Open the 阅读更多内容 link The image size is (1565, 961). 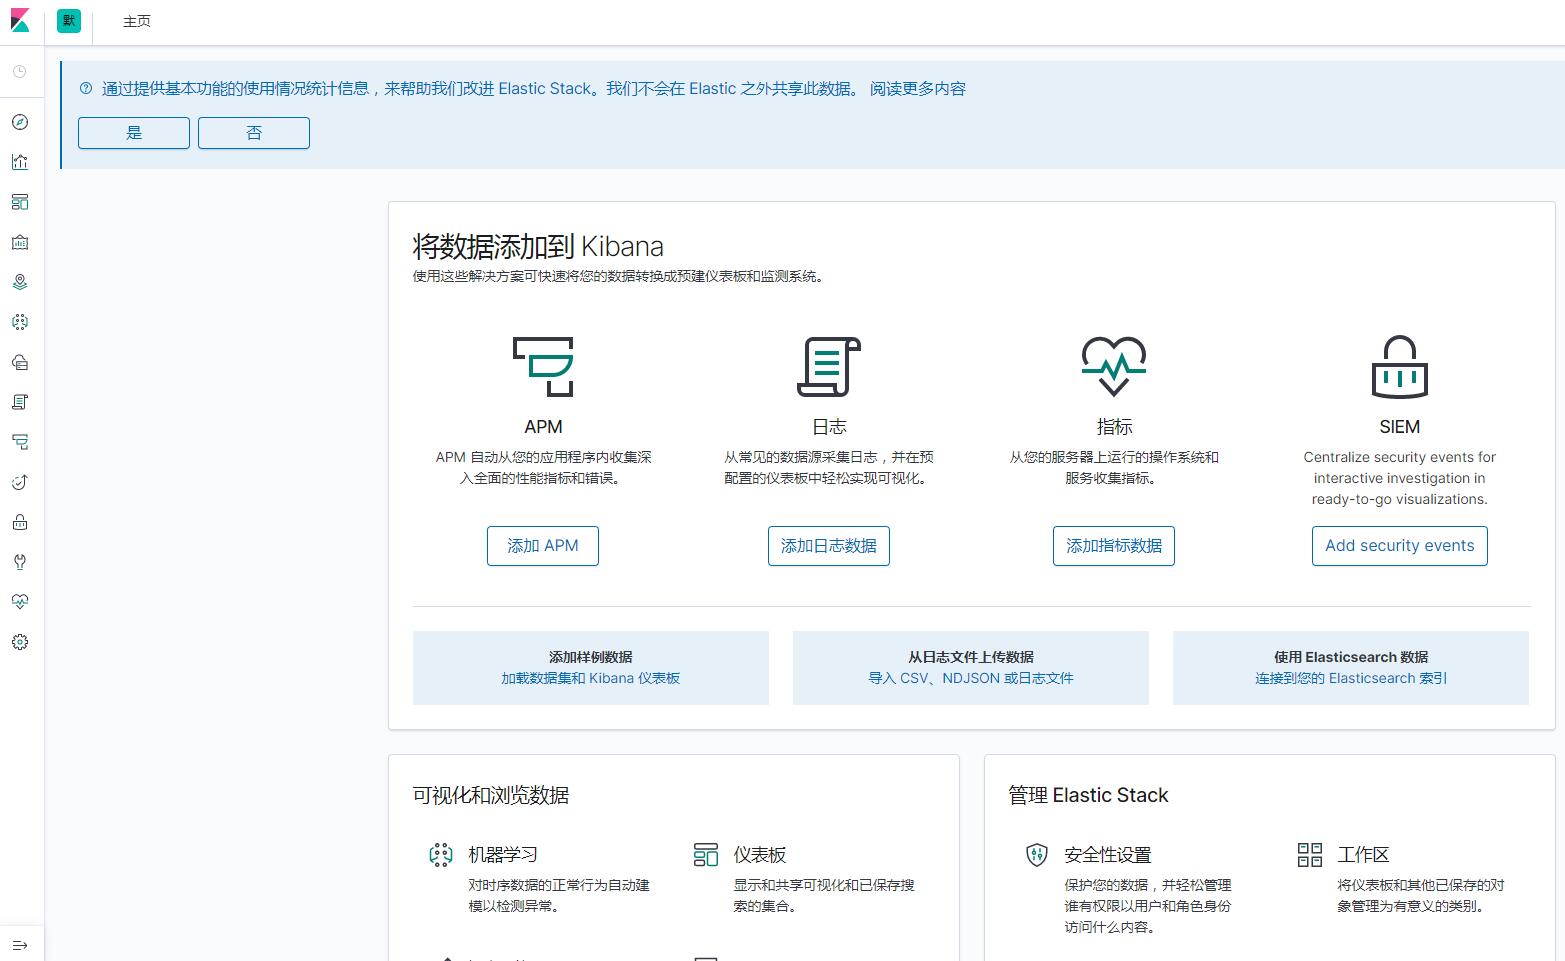tap(918, 89)
